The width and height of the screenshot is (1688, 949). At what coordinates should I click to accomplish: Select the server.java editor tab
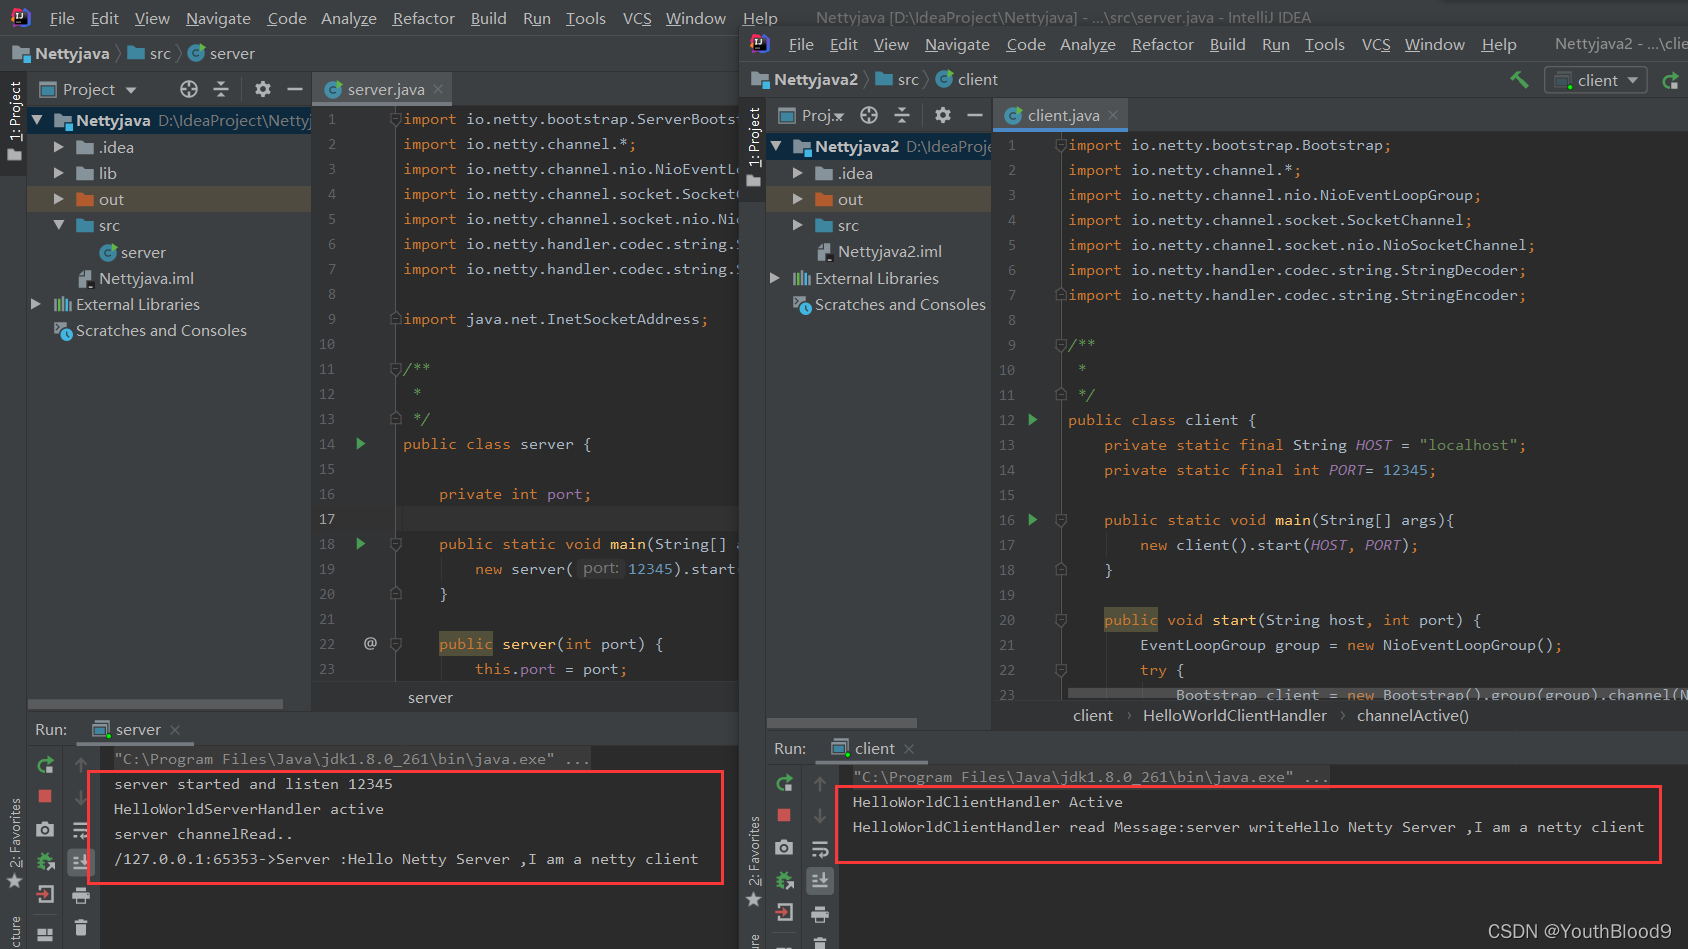[x=384, y=89]
